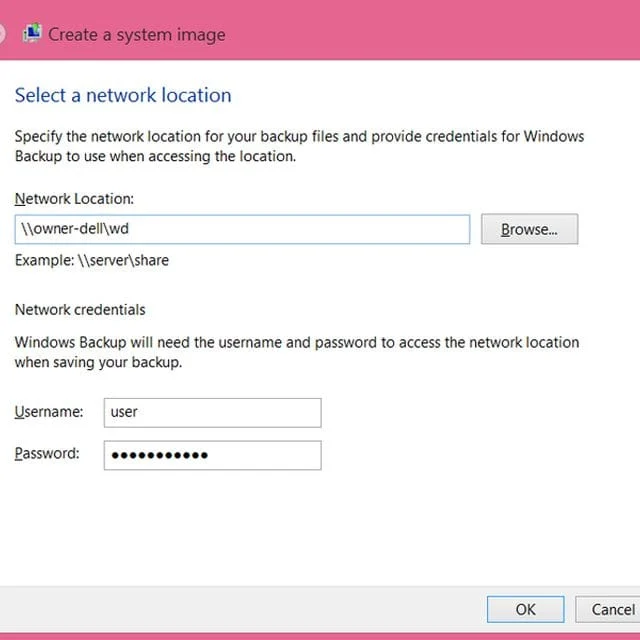Select the Username input box
640x640 pixels.
point(212,413)
